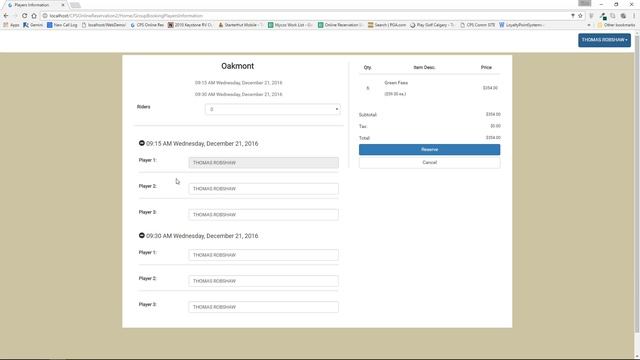
Task: Click the eyedropper extension icon
Action: [x=603, y=16]
